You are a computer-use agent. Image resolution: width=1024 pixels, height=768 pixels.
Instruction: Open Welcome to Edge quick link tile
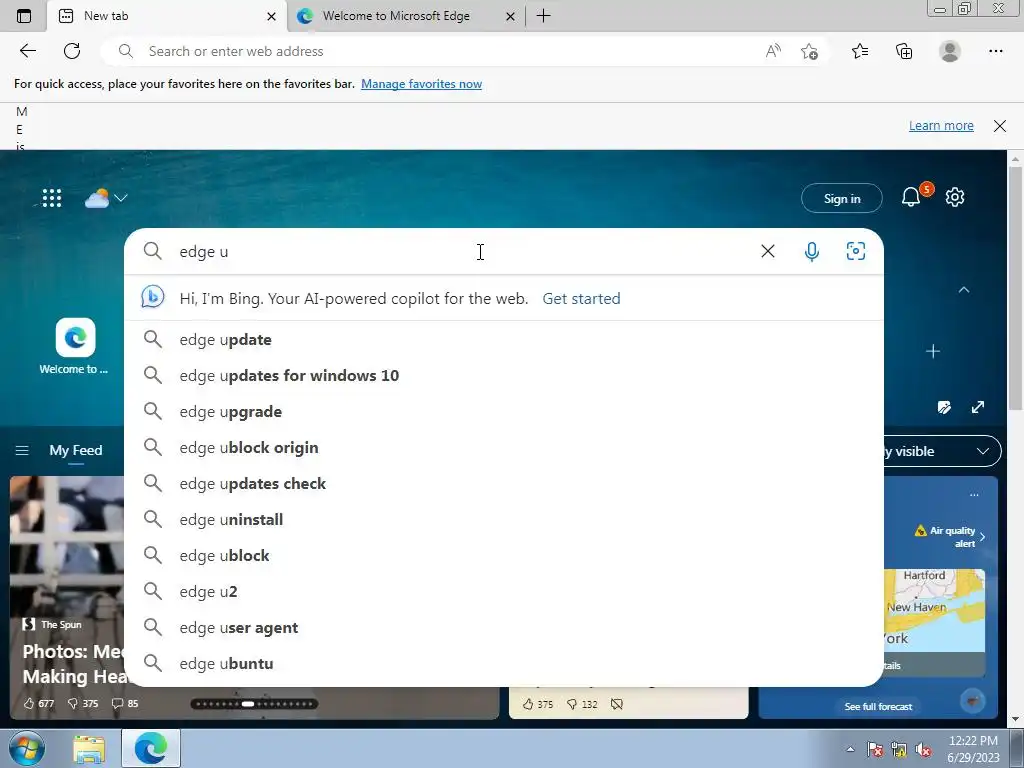[x=74, y=347]
